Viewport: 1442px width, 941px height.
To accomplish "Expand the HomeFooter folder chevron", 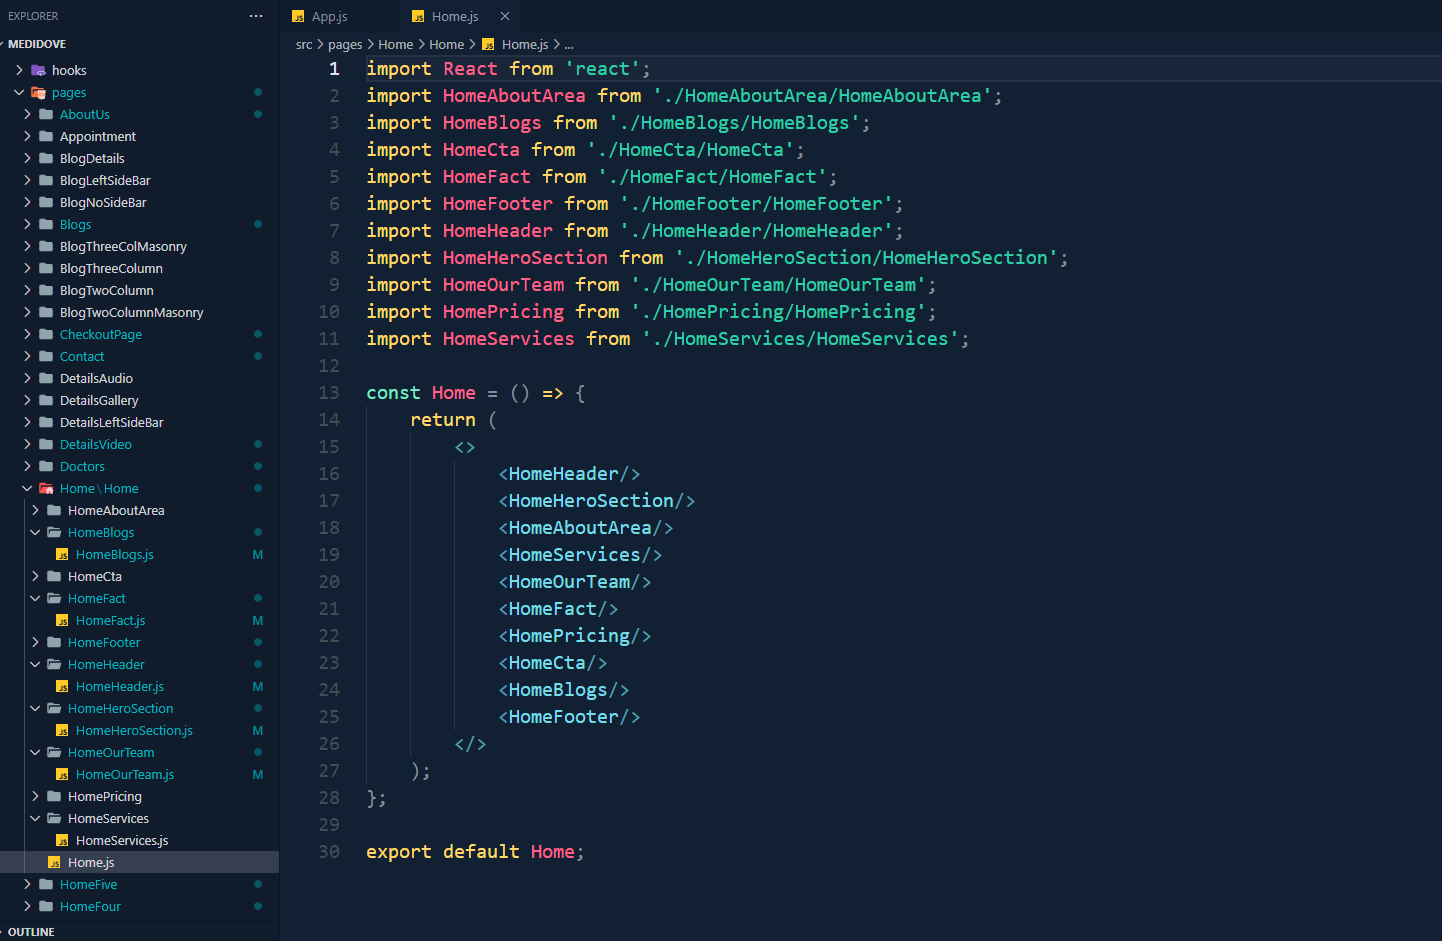I will 35,642.
